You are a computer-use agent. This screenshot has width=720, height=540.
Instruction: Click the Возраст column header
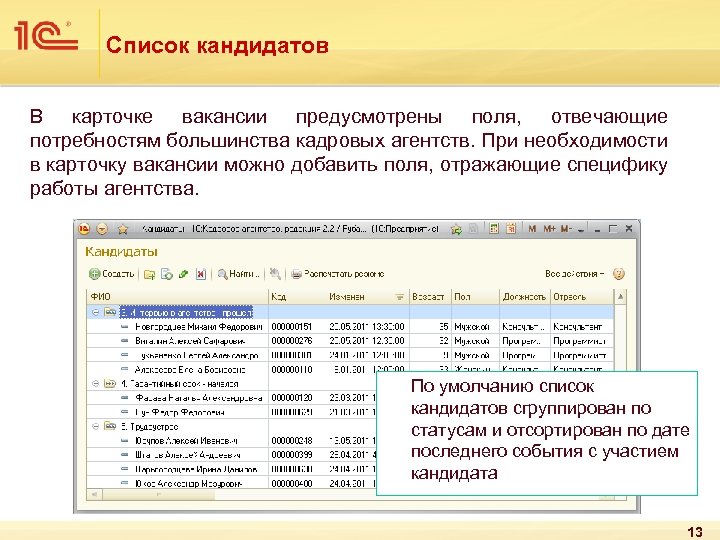[x=430, y=297]
